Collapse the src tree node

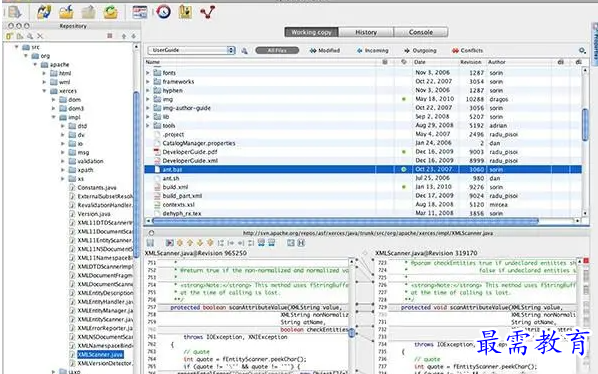point(16,47)
